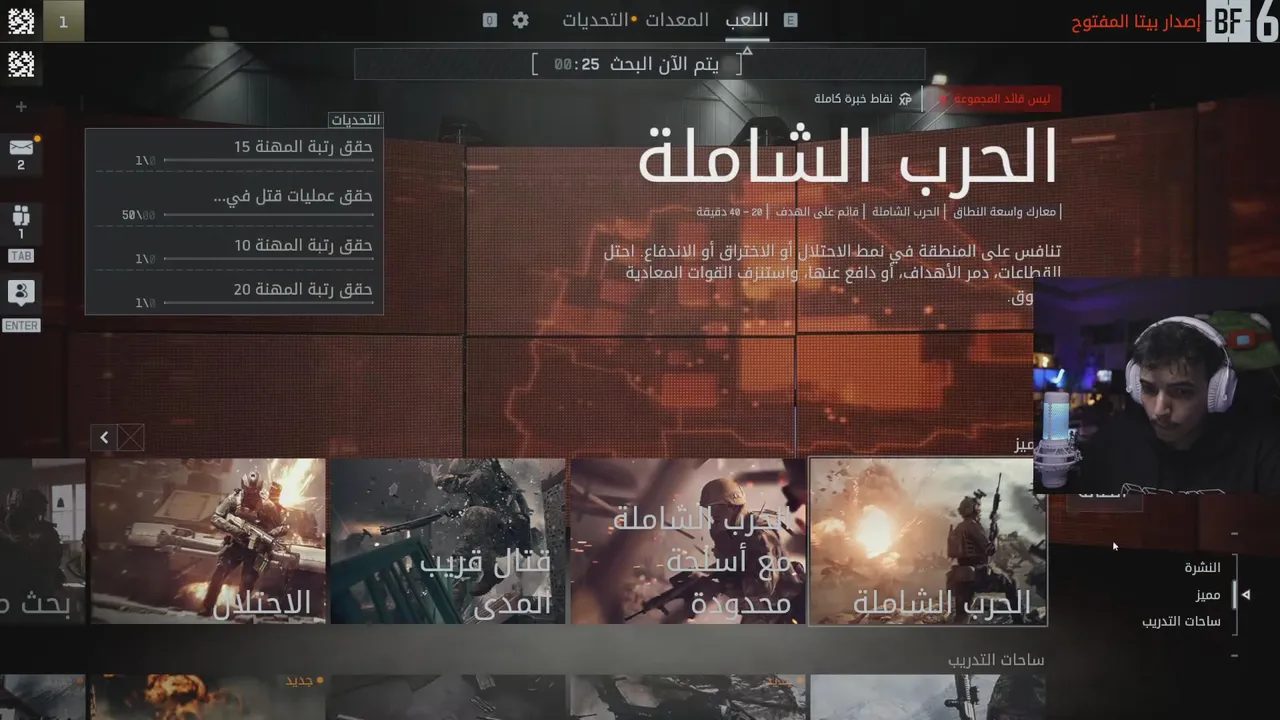The width and height of the screenshot is (1280, 720).
Task: Click the BF6 logo in the top corner
Action: tap(1242, 21)
